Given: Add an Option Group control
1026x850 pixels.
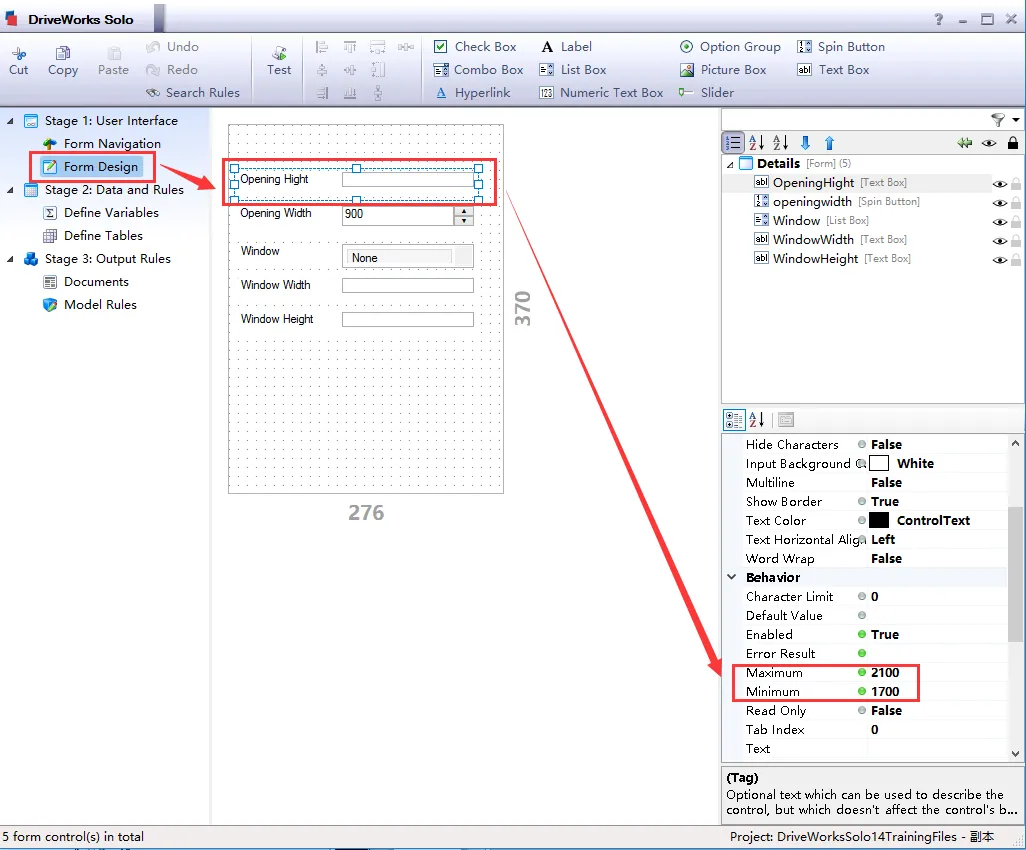Looking at the screenshot, I should [x=729, y=47].
